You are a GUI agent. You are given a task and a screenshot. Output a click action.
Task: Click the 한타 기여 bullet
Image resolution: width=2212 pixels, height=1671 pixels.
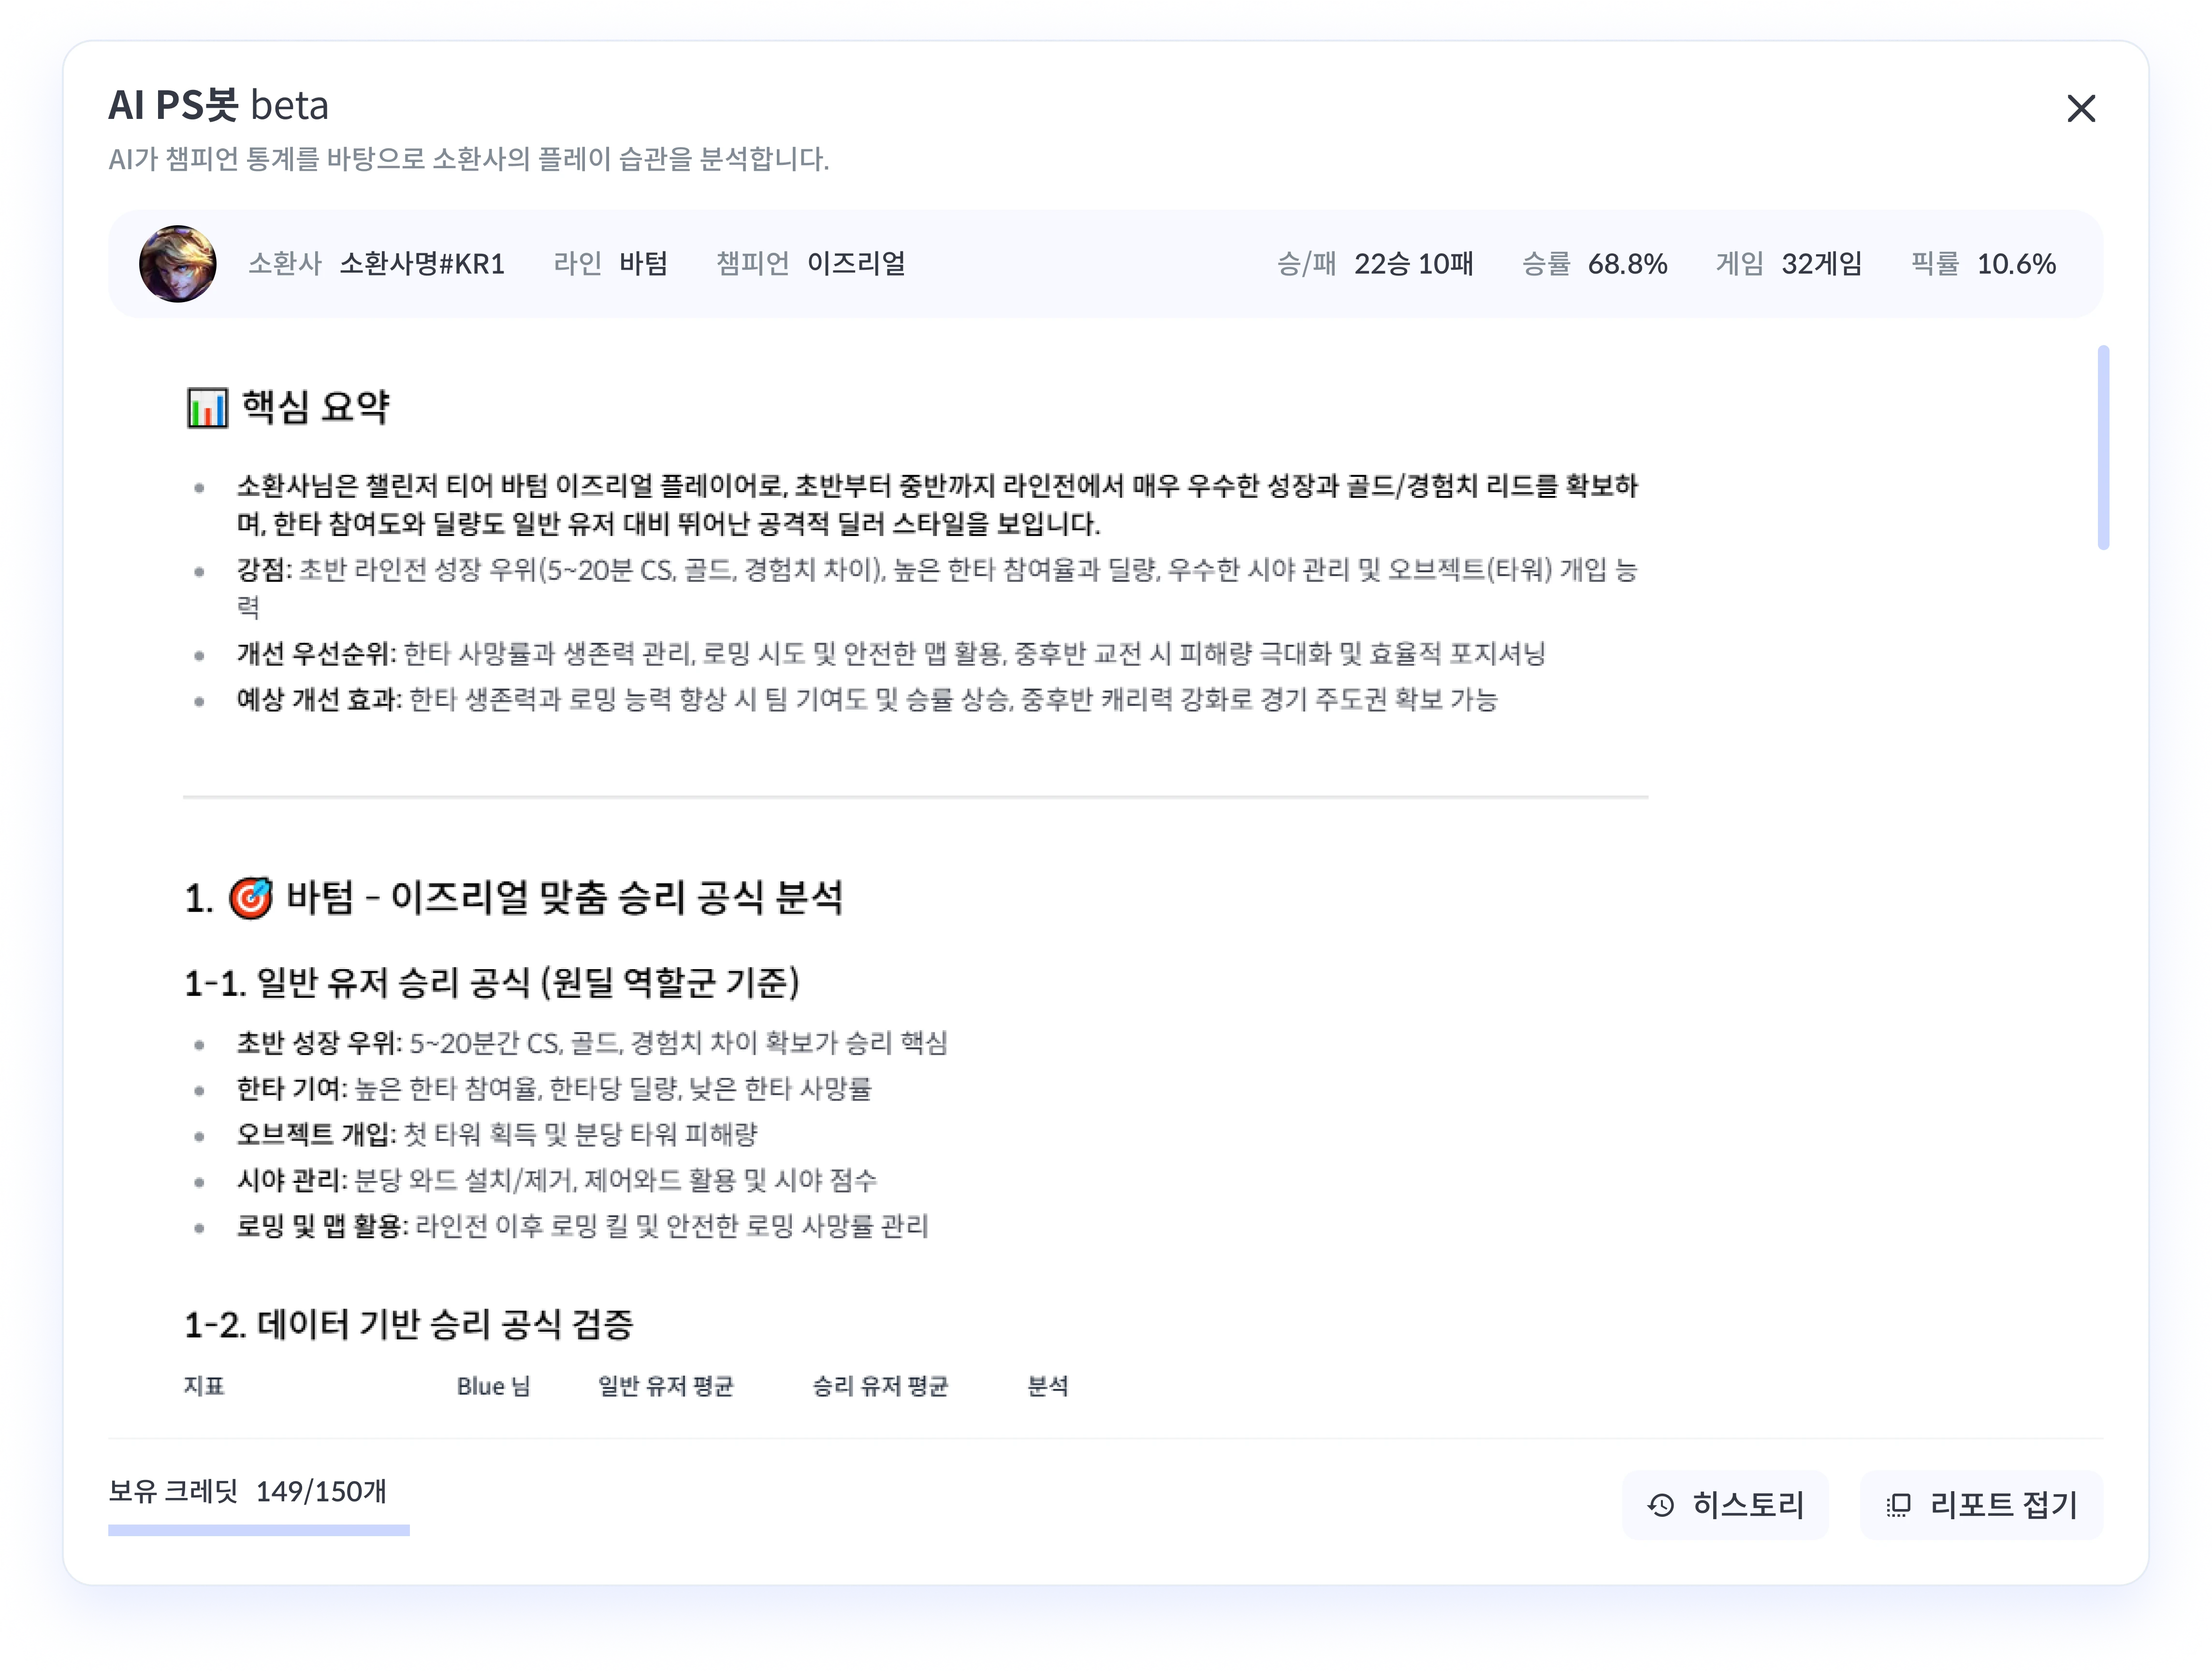(x=554, y=1088)
